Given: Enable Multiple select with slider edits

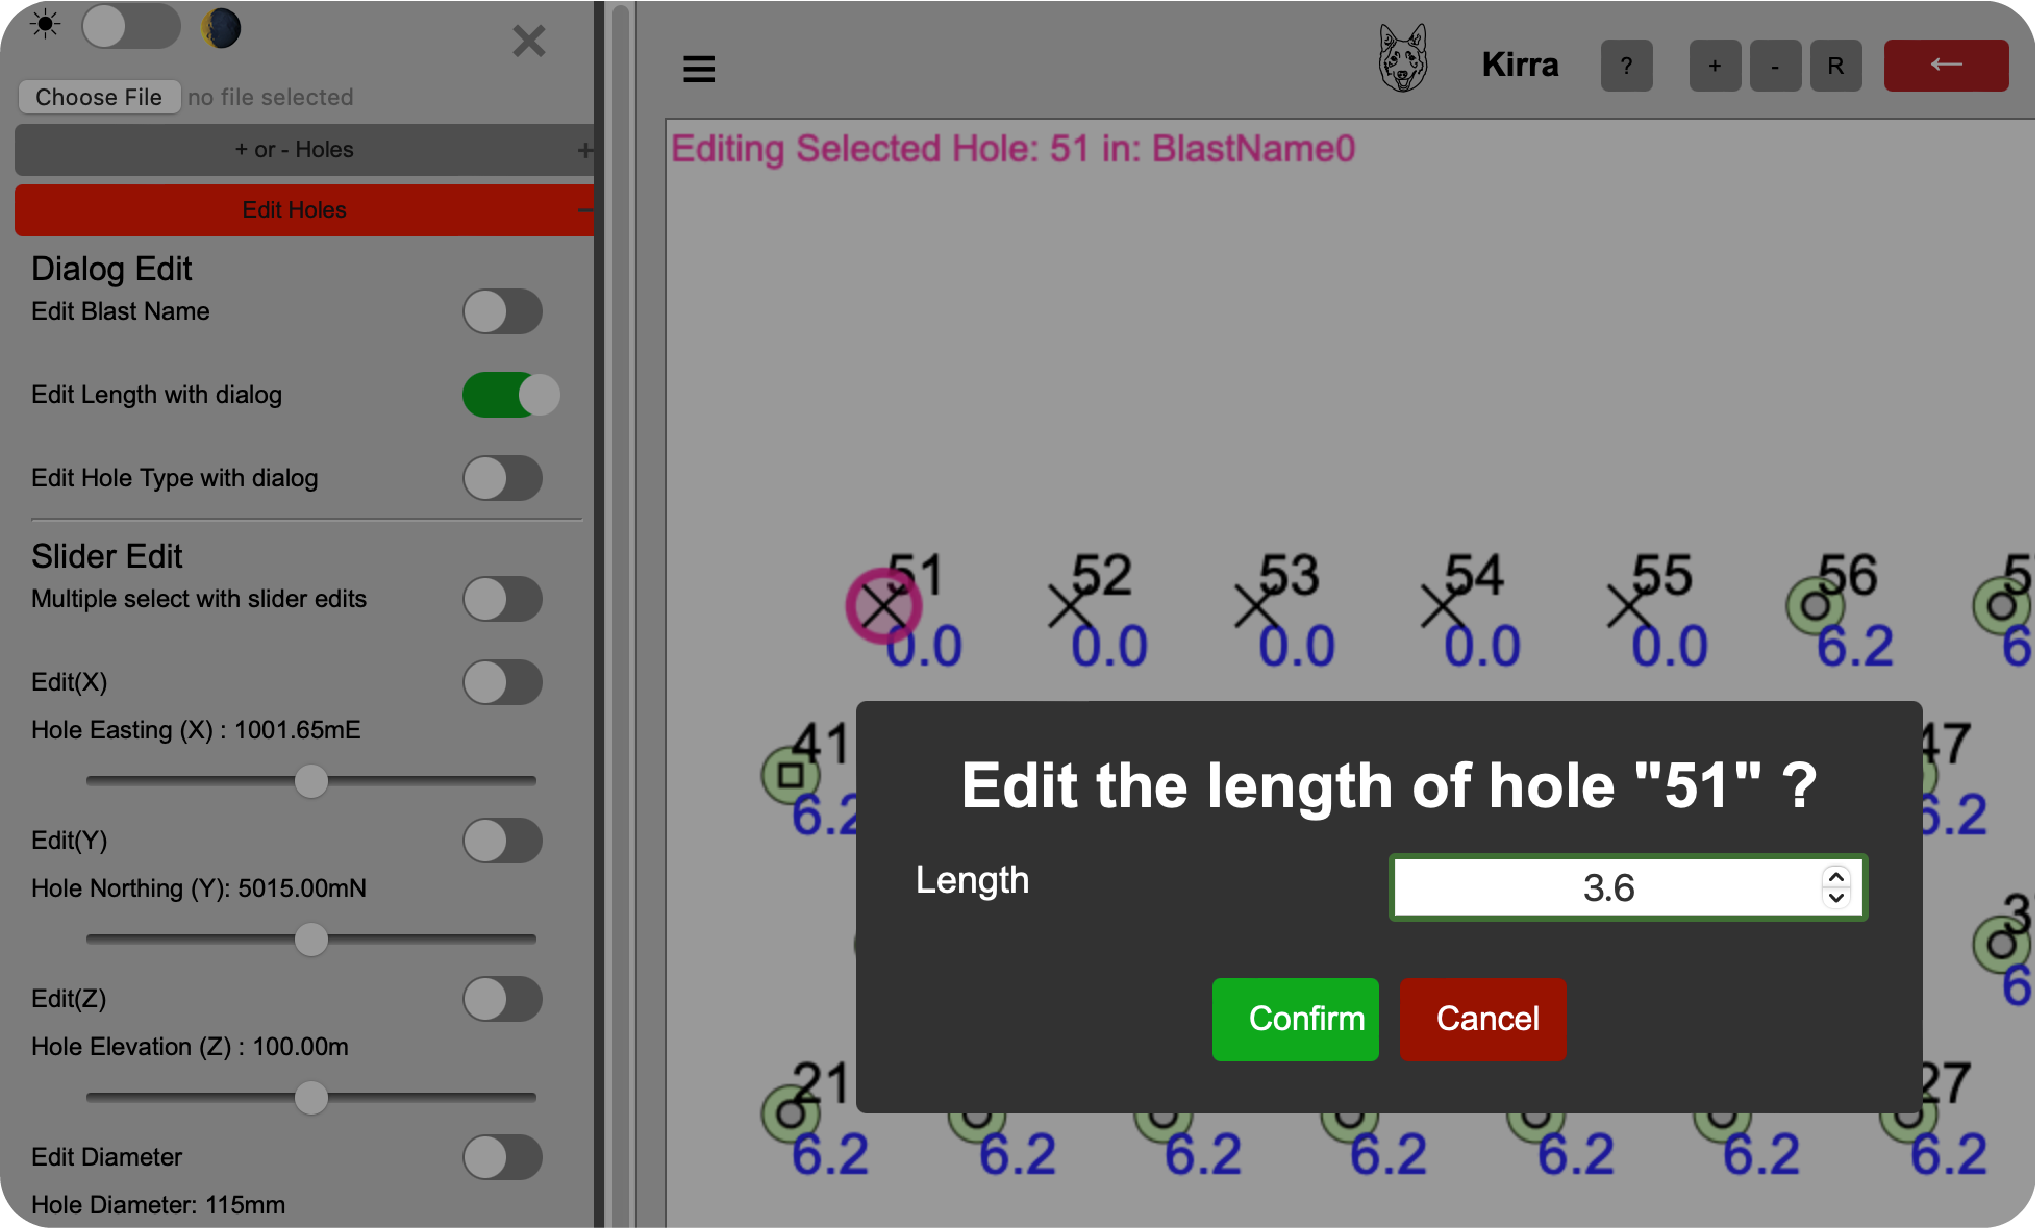Looking at the screenshot, I should 503,598.
